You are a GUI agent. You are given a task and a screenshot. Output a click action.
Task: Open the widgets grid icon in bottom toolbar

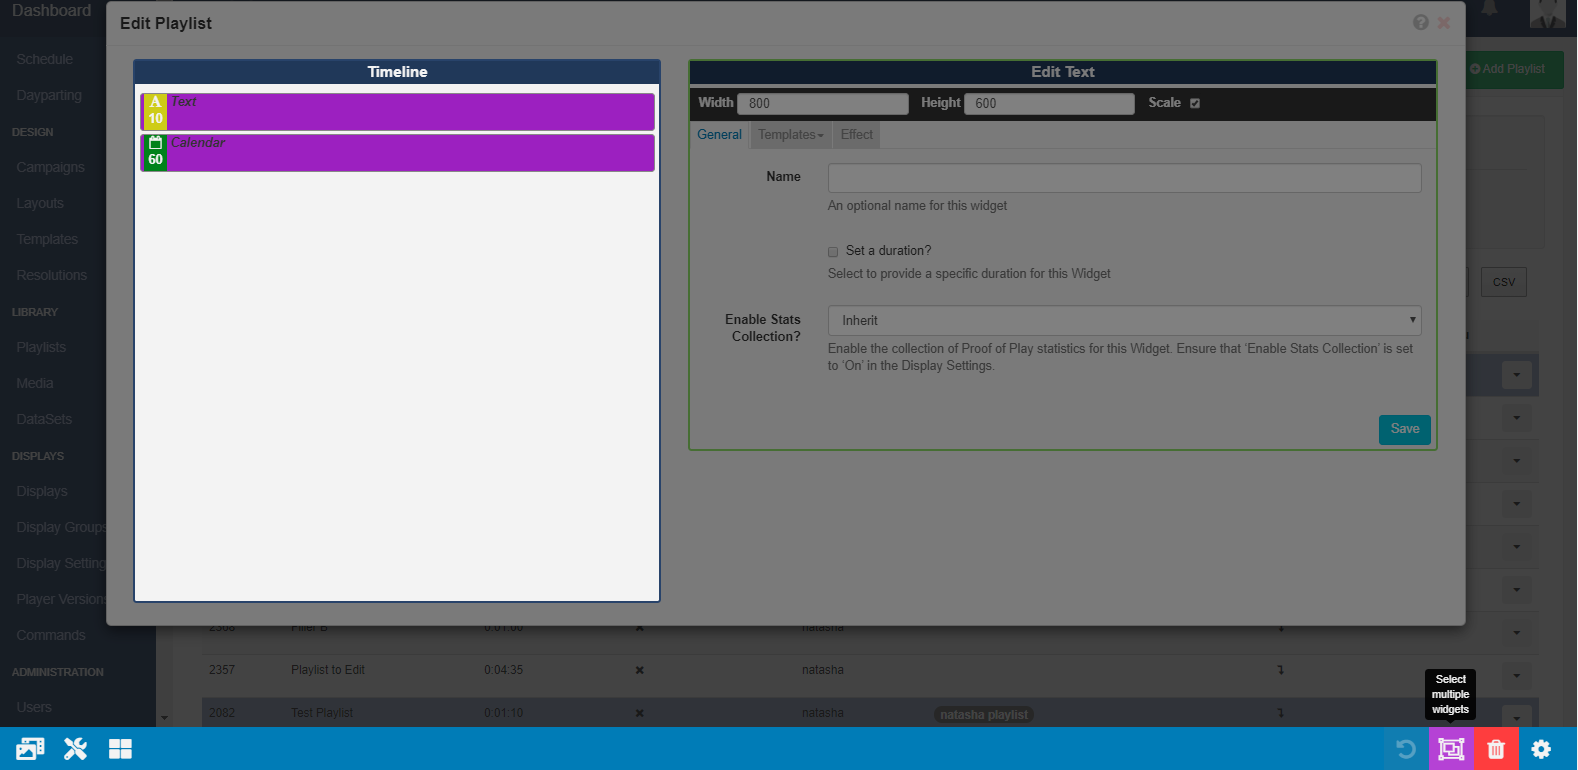[x=120, y=749]
